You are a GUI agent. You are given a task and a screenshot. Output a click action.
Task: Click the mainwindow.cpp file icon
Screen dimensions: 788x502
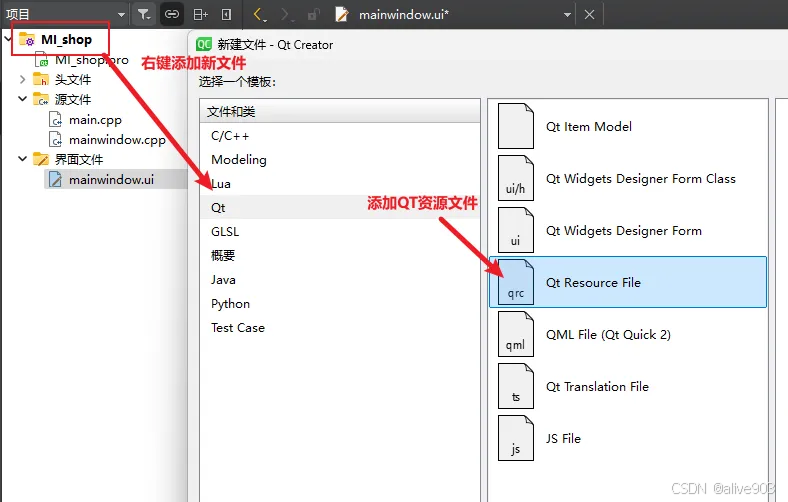(x=55, y=139)
